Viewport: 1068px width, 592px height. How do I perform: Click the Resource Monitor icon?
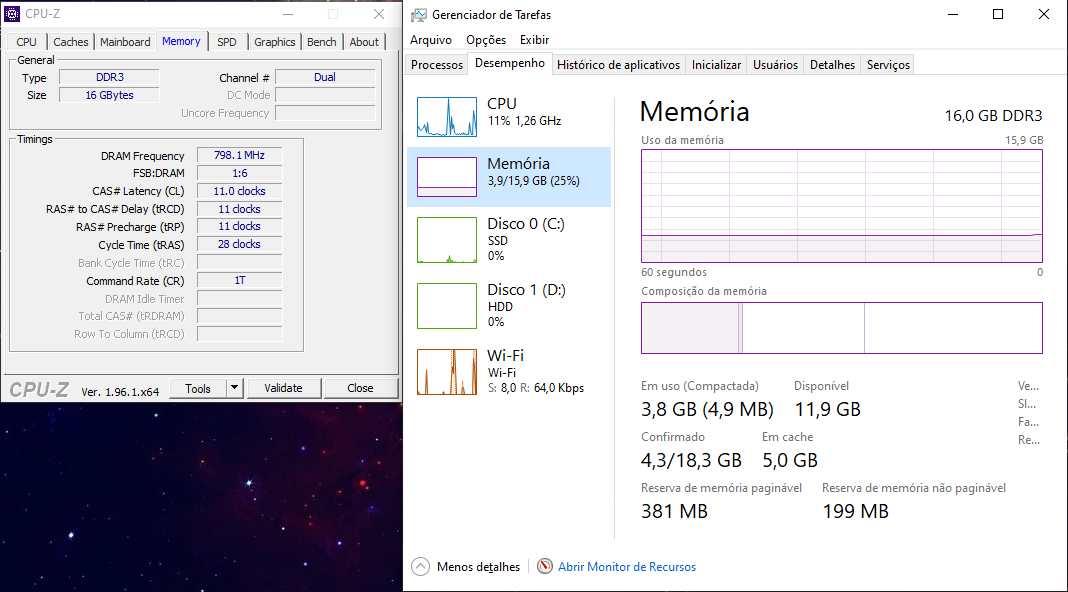tap(545, 566)
